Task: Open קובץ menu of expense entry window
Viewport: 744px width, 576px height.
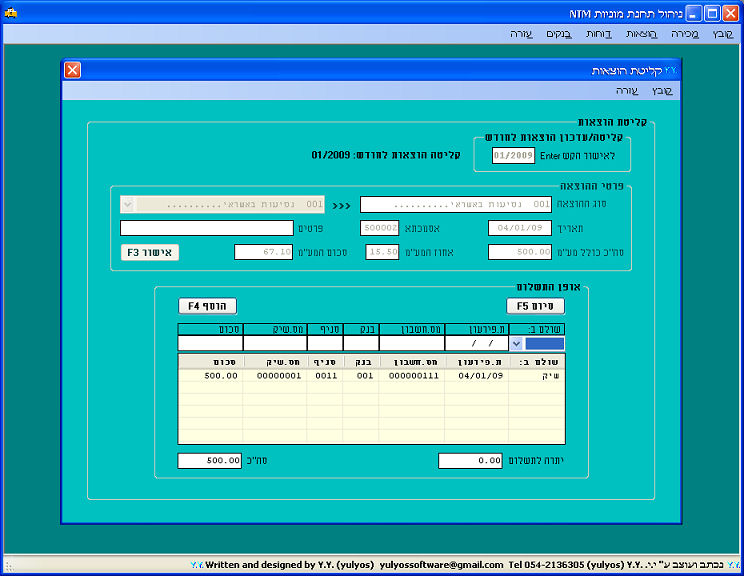Action: click(x=662, y=91)
